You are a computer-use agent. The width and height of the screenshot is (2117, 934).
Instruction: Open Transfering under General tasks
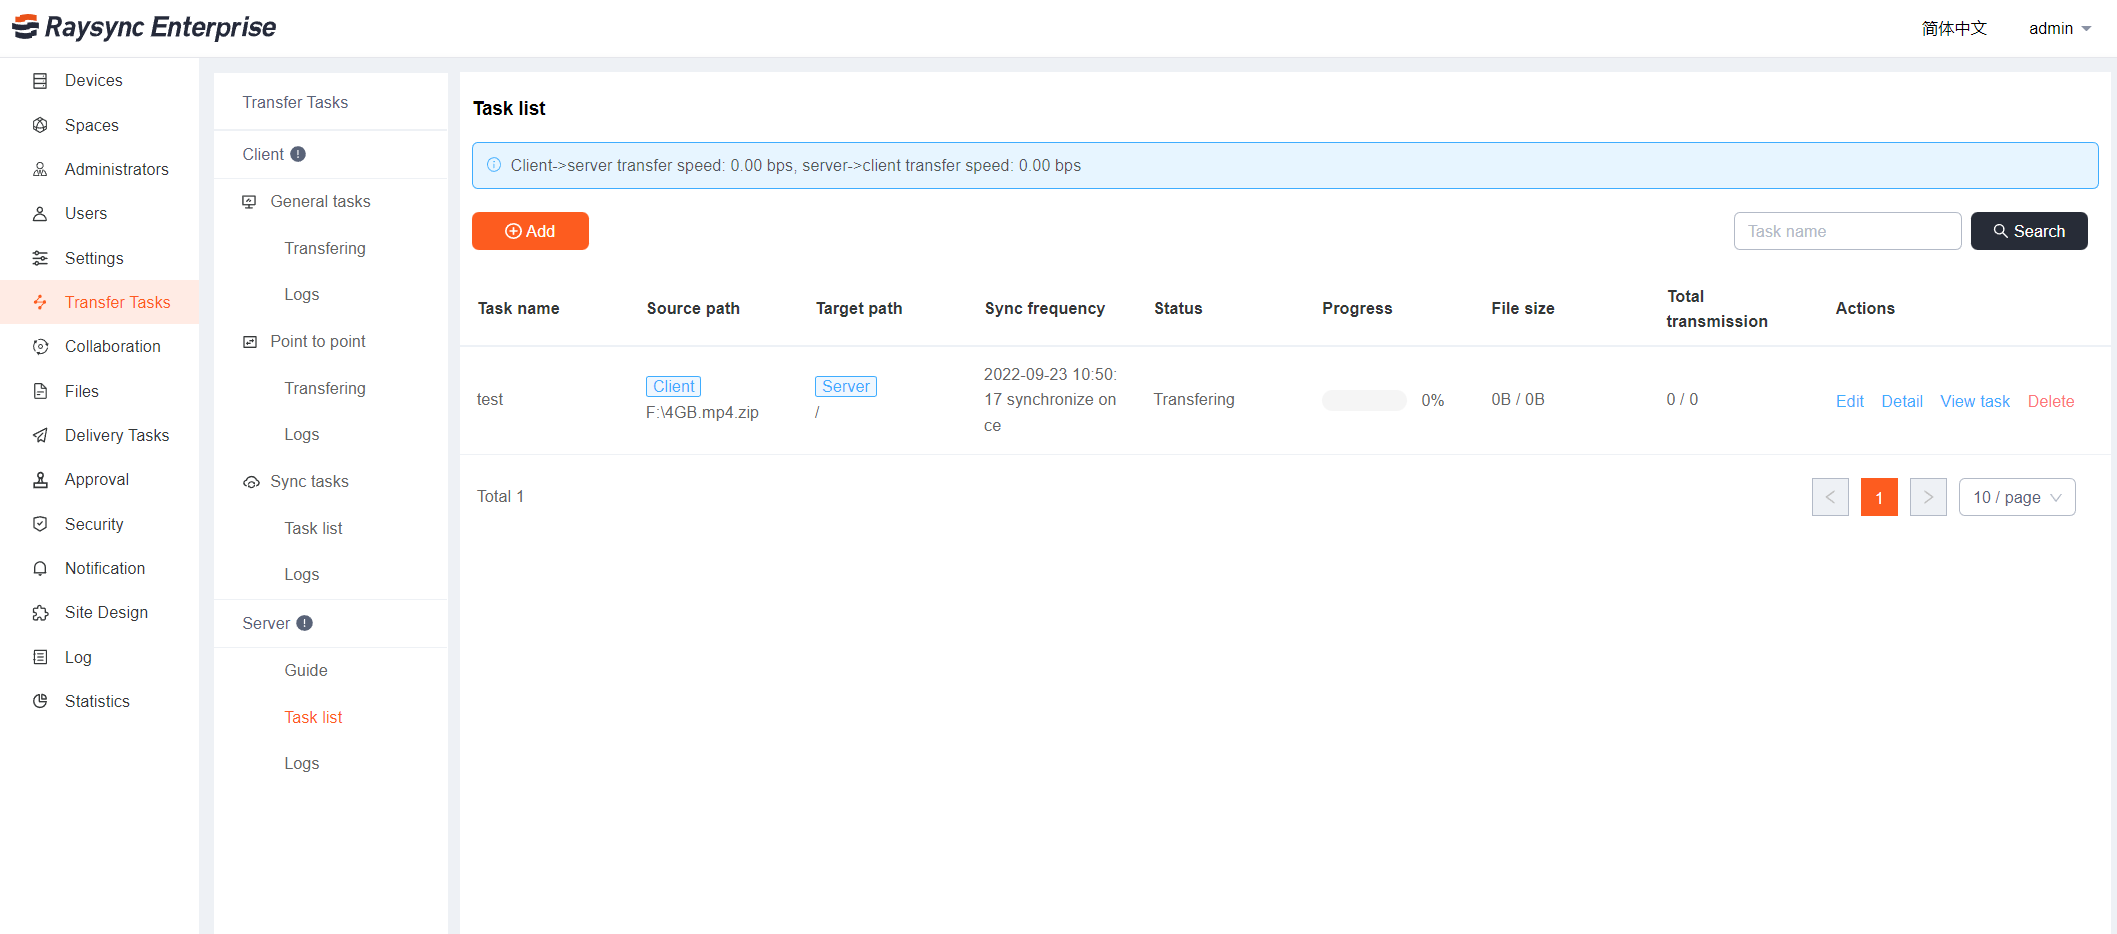click(x=325, y=248)
